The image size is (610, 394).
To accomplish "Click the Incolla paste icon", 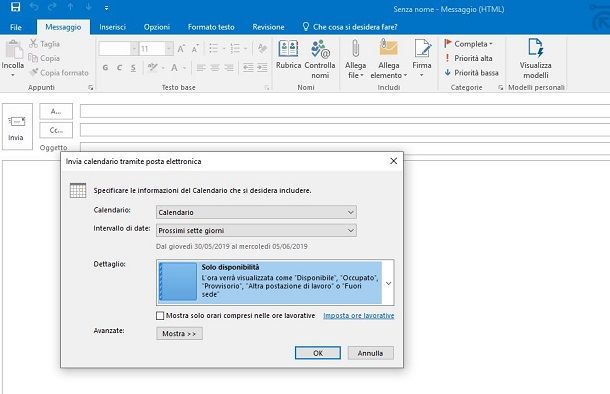I will point(14,50).
